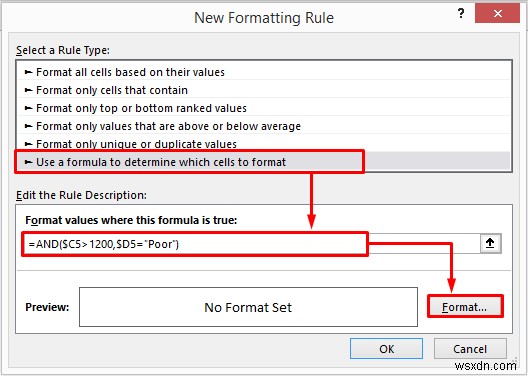Open the dialog Help question mark
This screenshot has height=376, width=528.
(x=461, y=13)
